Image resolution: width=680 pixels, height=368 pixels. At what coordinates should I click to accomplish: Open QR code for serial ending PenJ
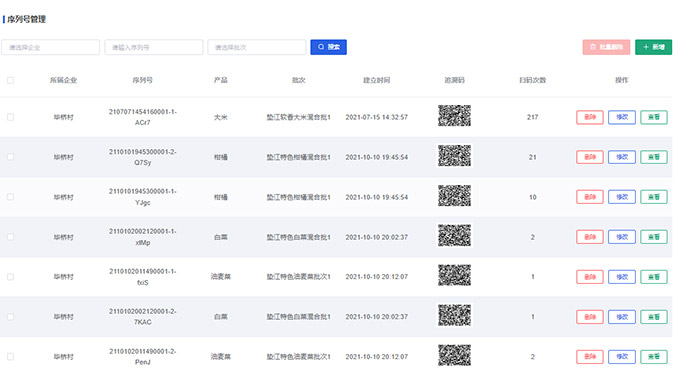pos(454,355)
